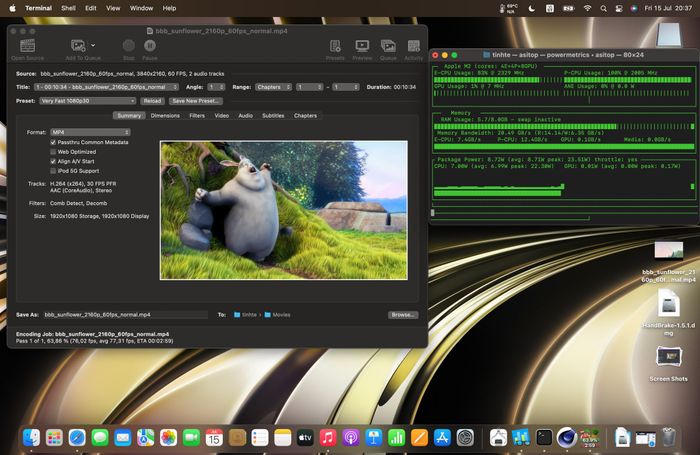The height and width of the screenshot is (455, 700).
Task: Open the Help menu
Action: coord(169,8)
